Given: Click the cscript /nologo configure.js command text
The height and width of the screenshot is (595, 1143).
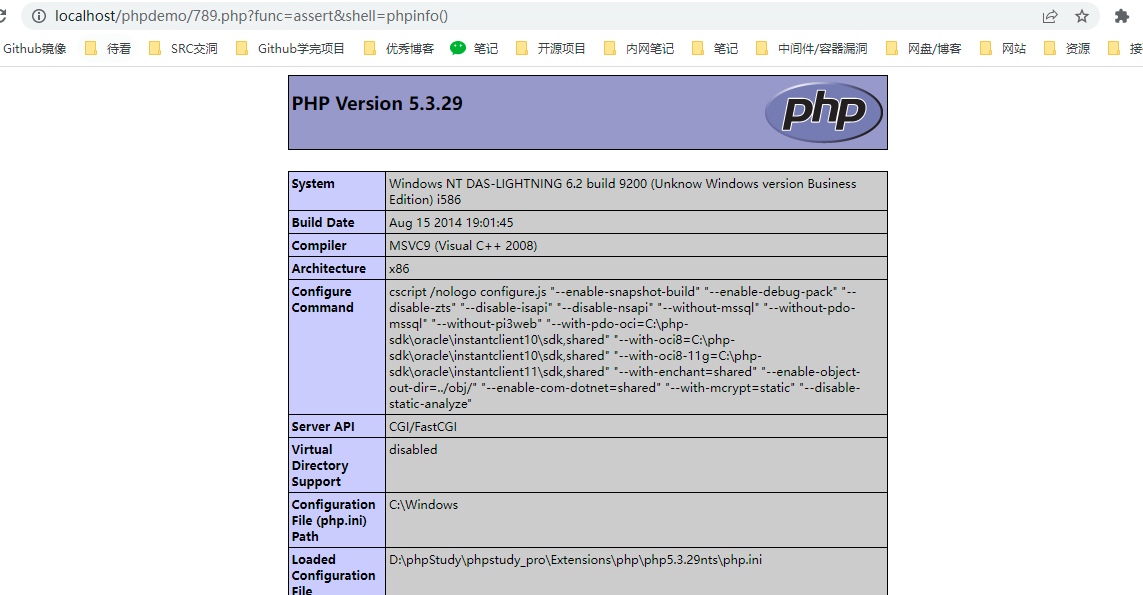Looking at the screenshot, I should [x=625, y=347].
